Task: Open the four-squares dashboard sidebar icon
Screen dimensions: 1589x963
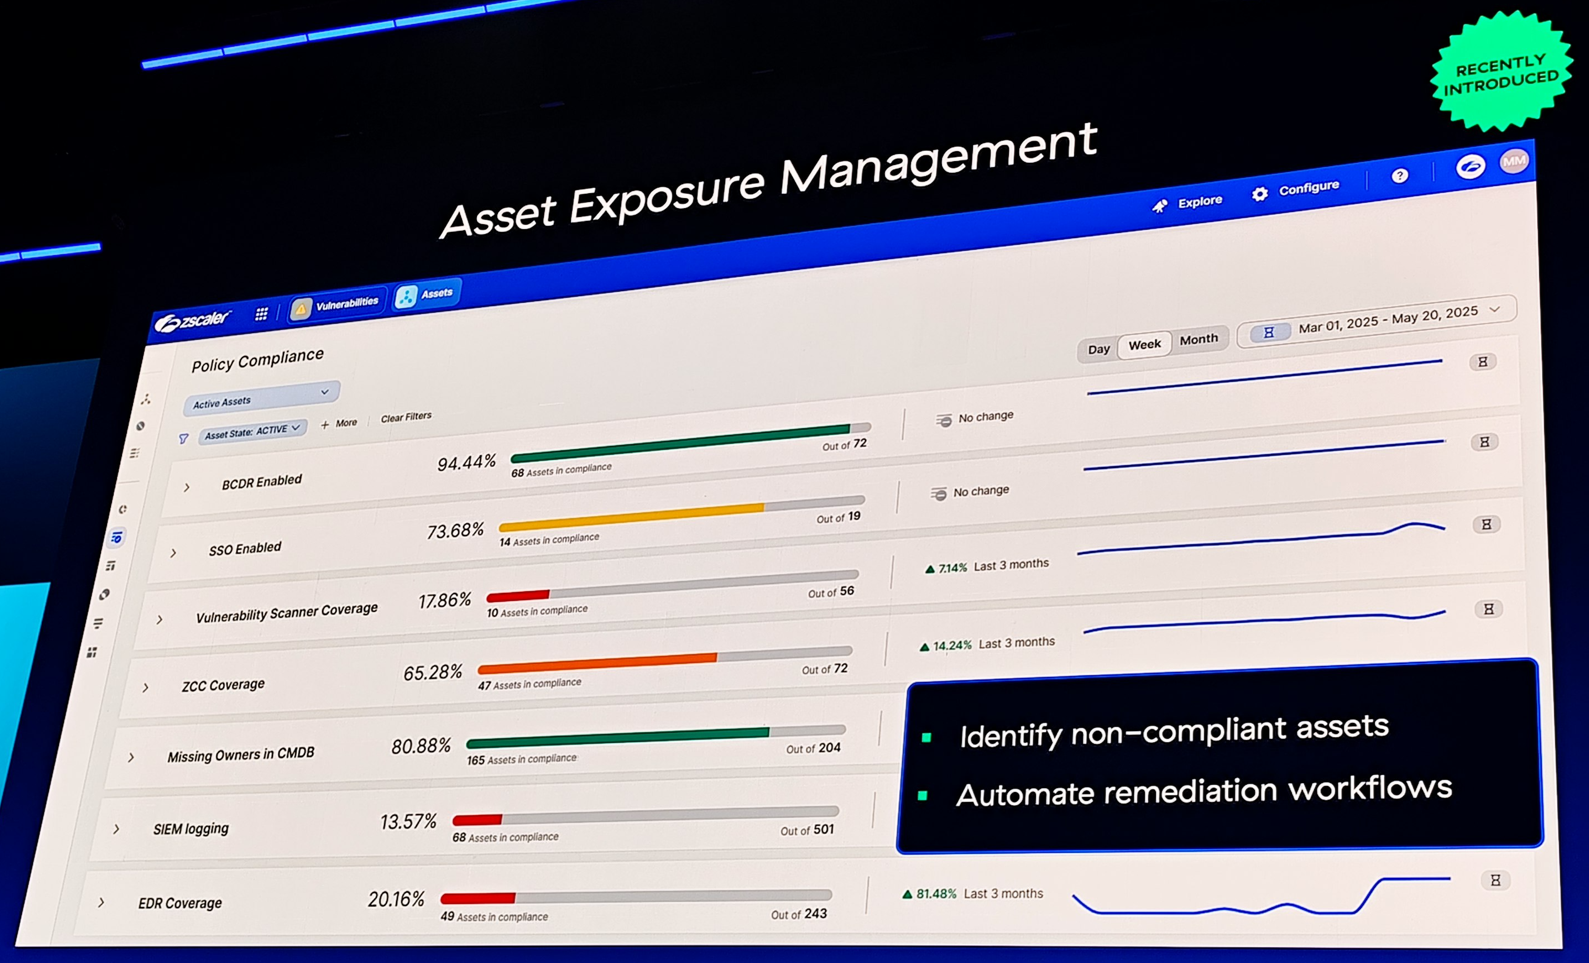Action: click(x=92, y=652)
